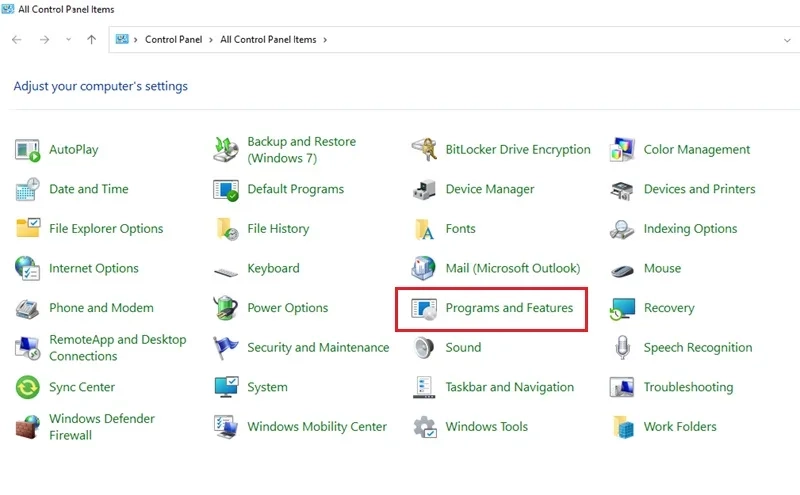The width and height of the screenshot is (800, 495).
Task: Navigate back using the back arrow
Action: click(17, 39)
